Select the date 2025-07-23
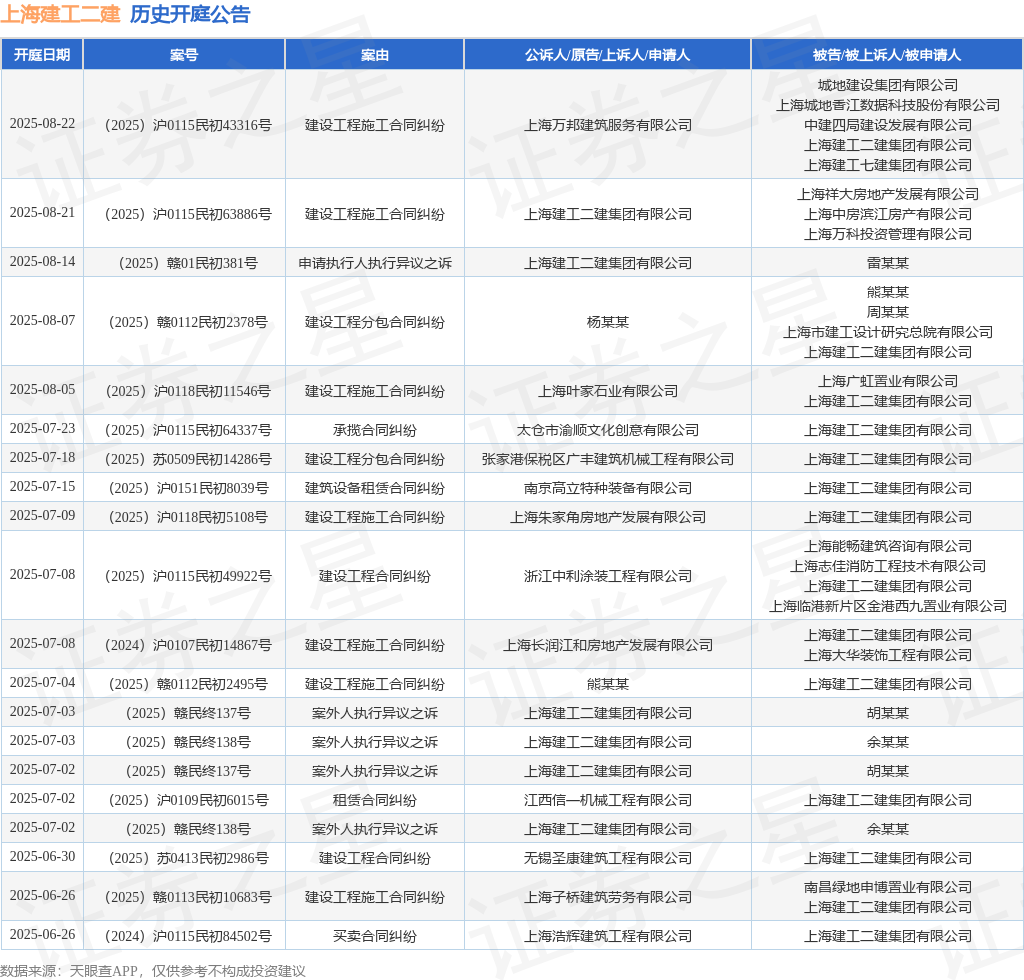Image resolution: width=1024 pixels, height=980 pixels. (x=42, y=428)
